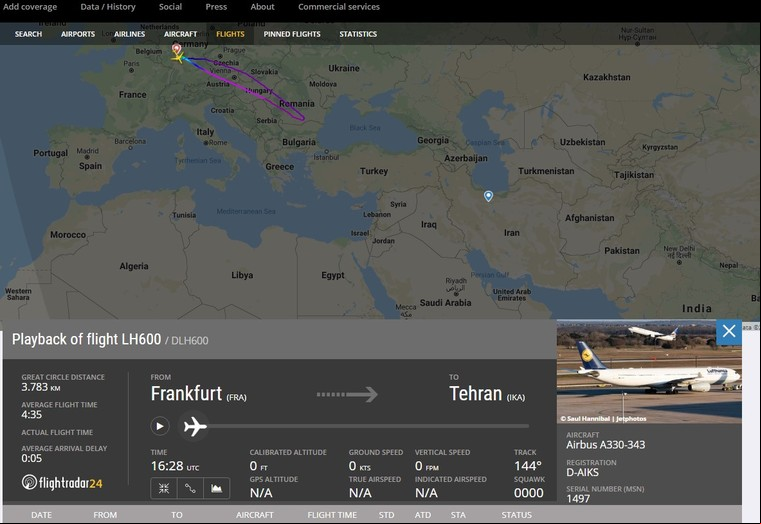Image resolution: width=761 pixels, height=524 pixels.
Task: Switch to the Airlines tab
Action: click(129, 34)
